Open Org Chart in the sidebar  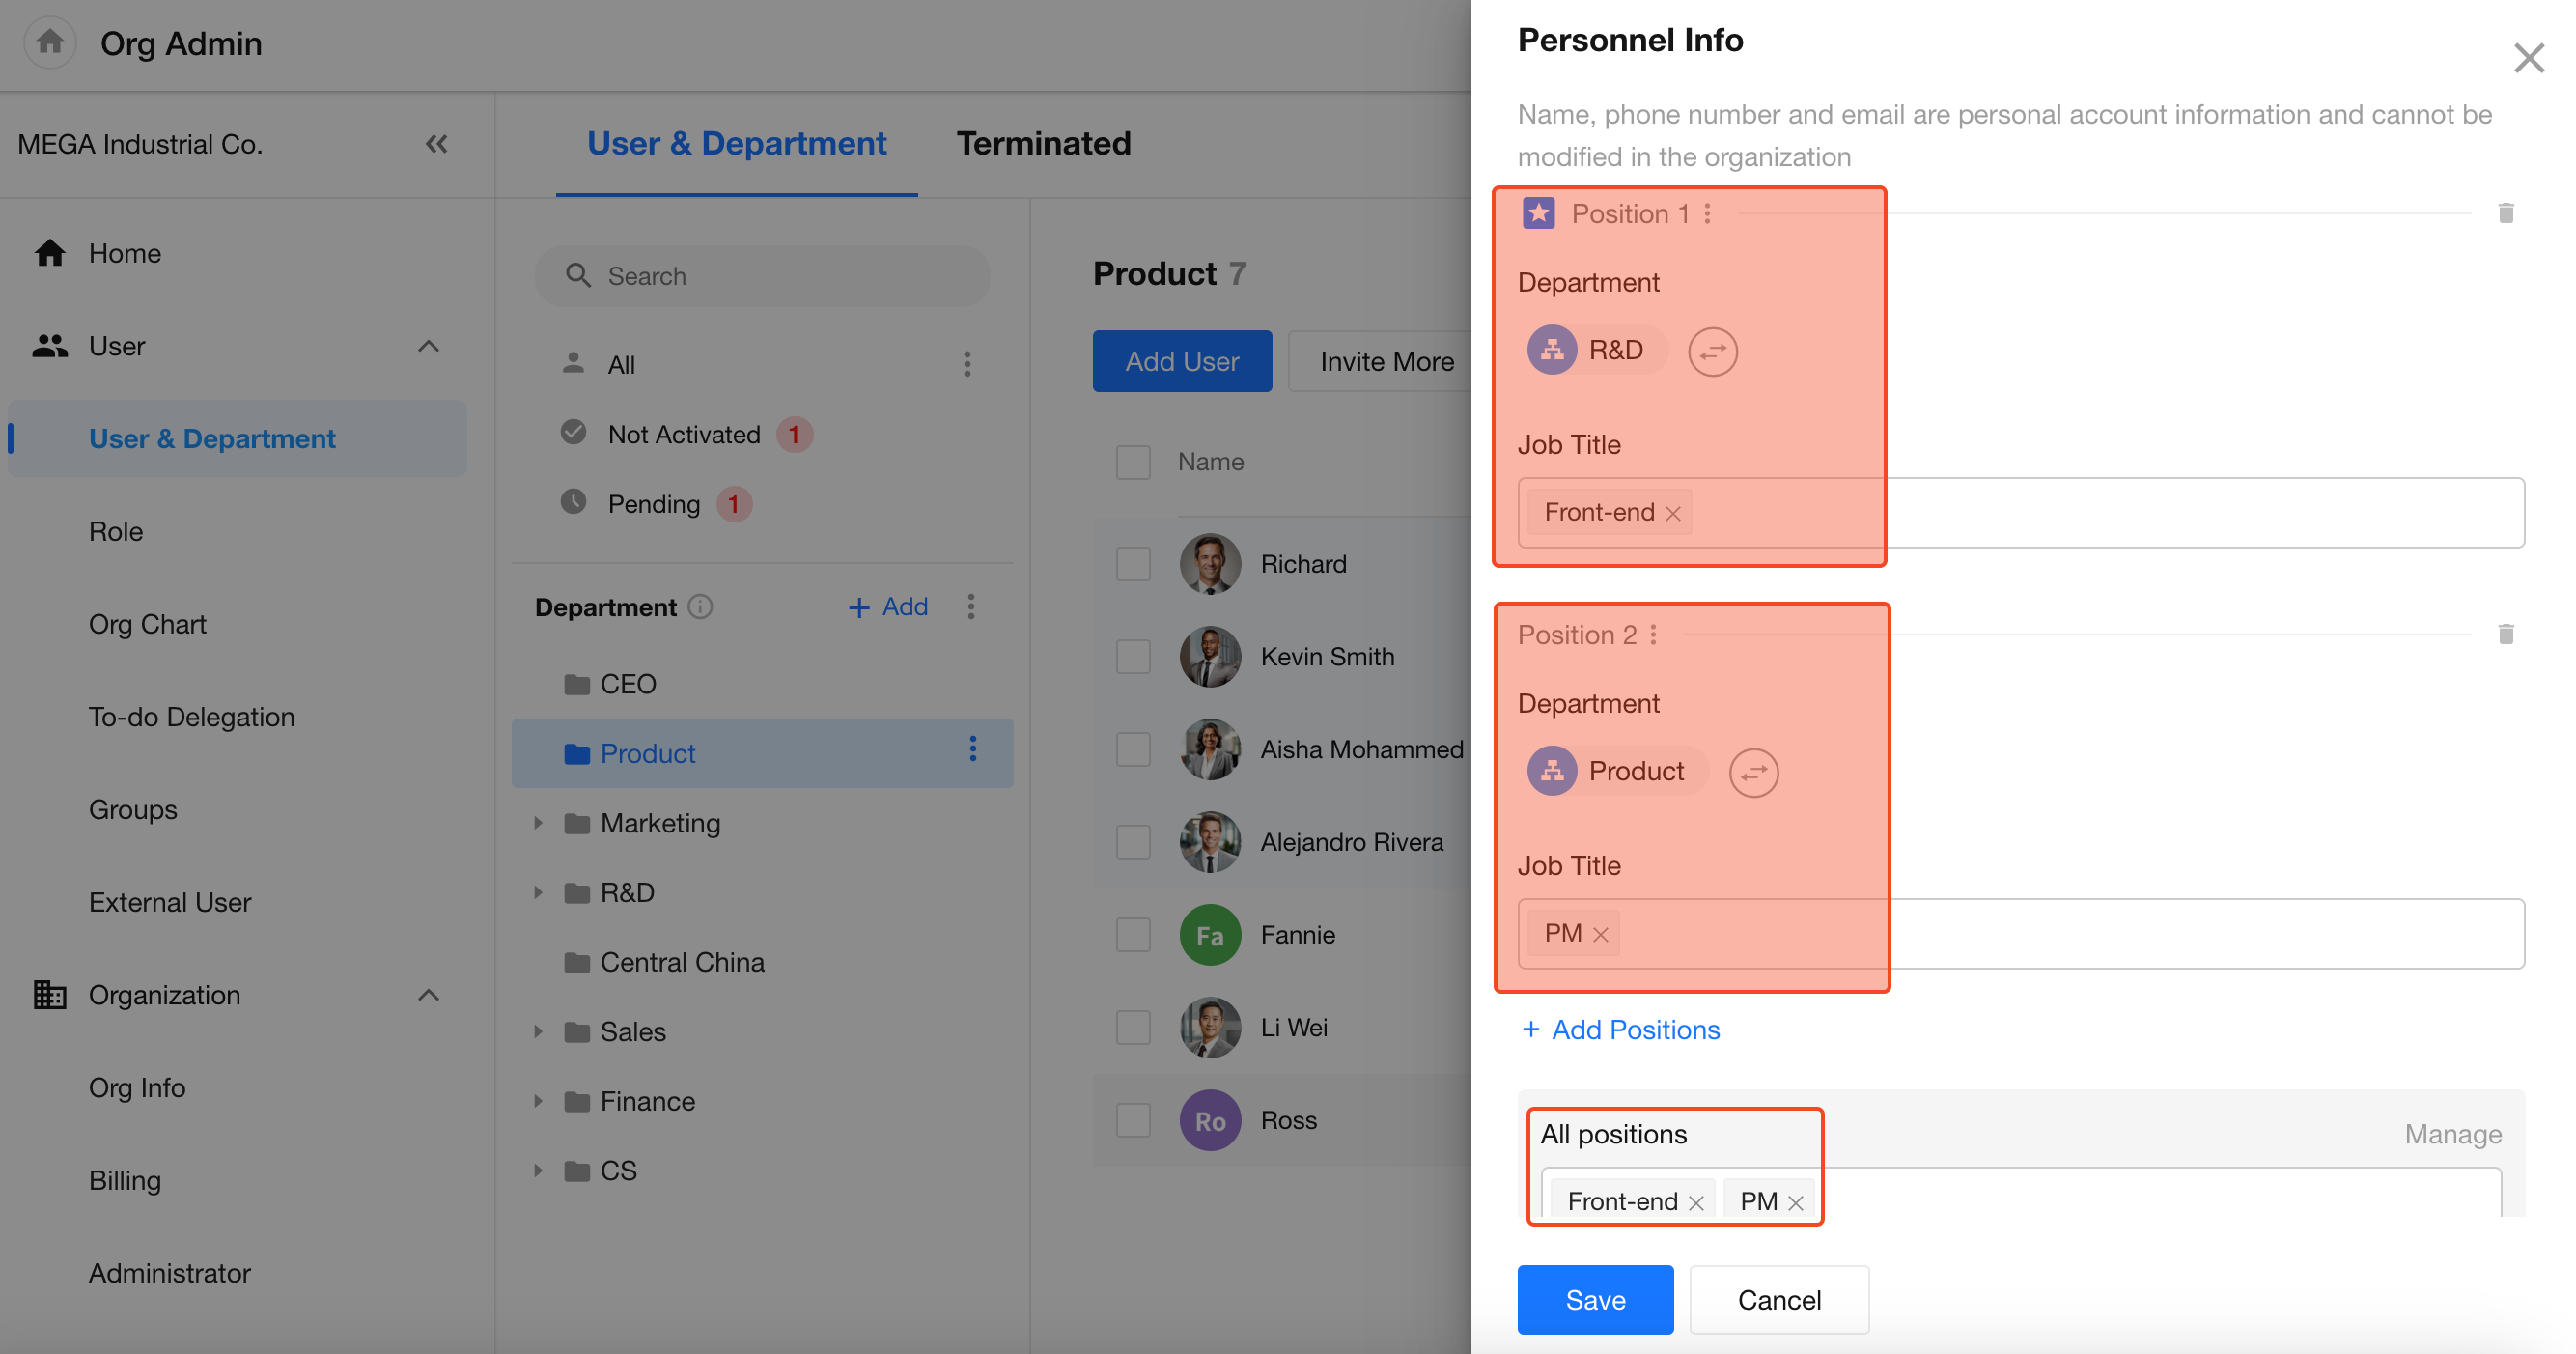coord(147,624)
